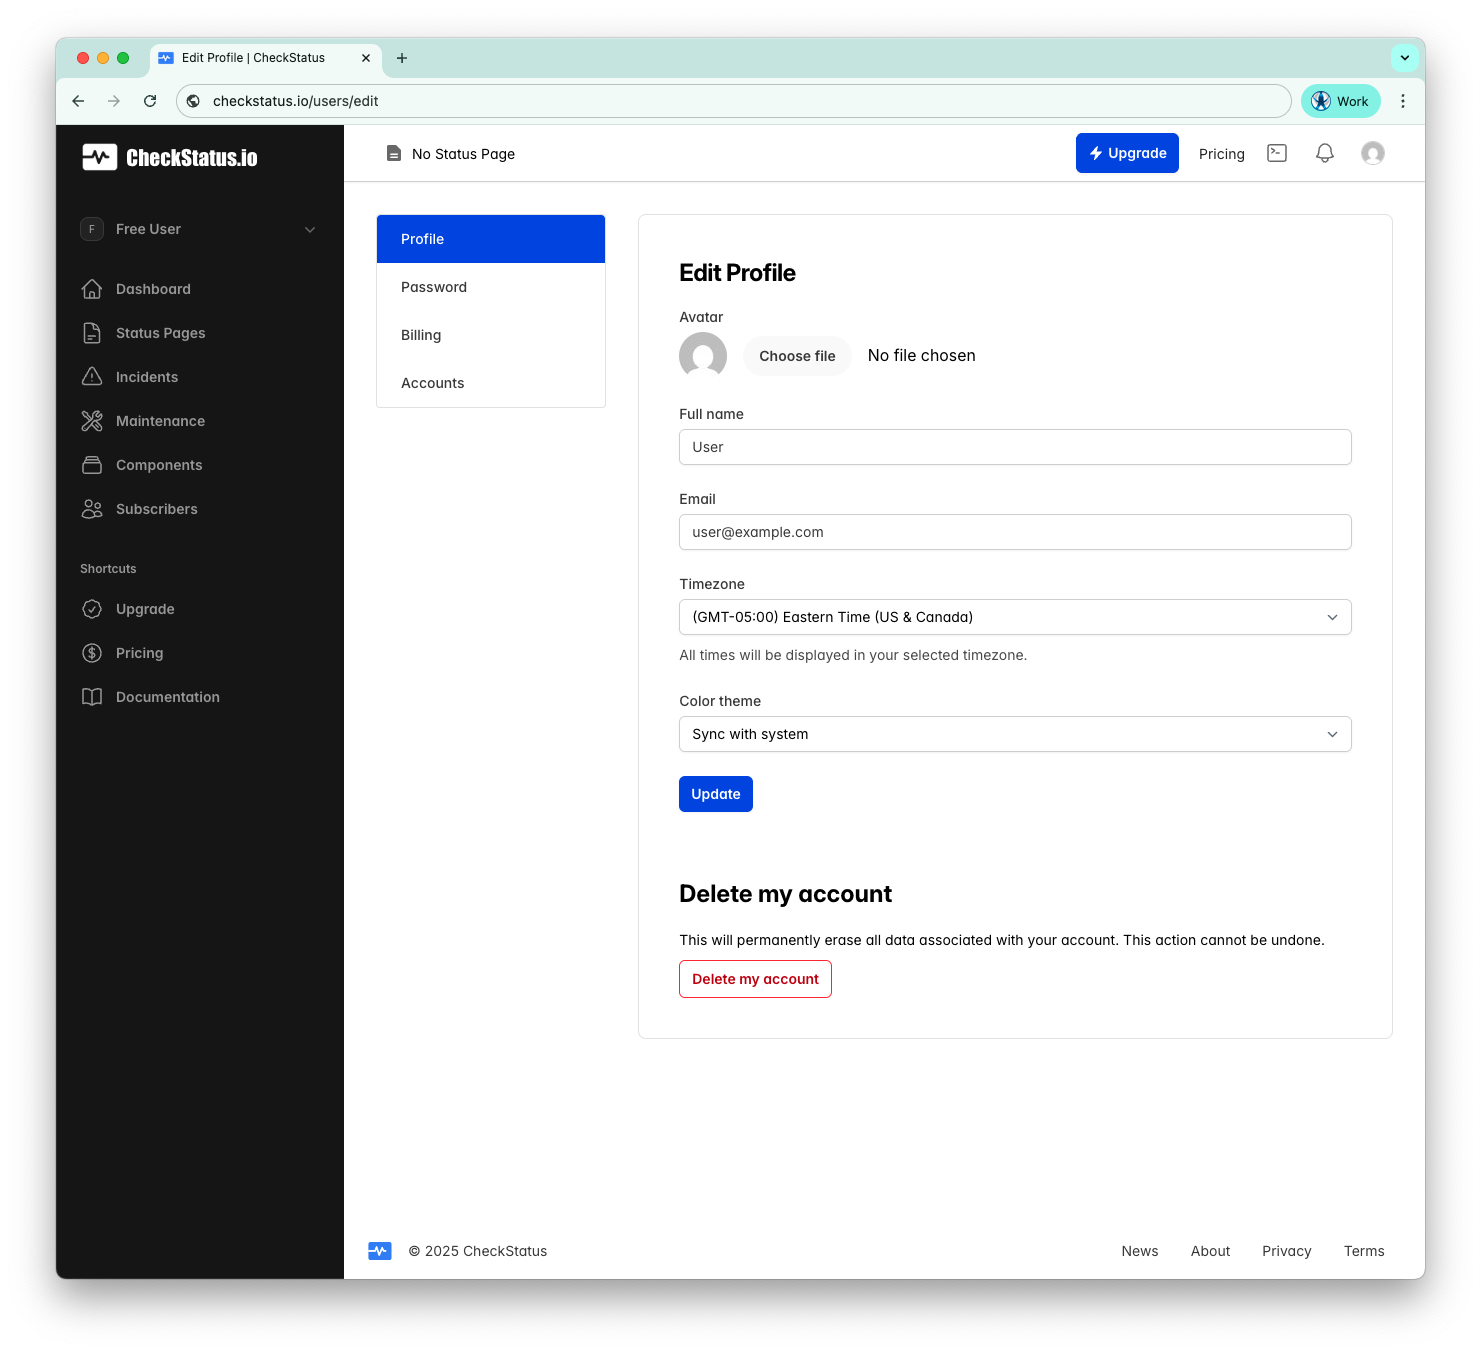This screenshot has width=1481, height=1353.
Task: Focus the Full name input field
Action: click(1014, 447)
